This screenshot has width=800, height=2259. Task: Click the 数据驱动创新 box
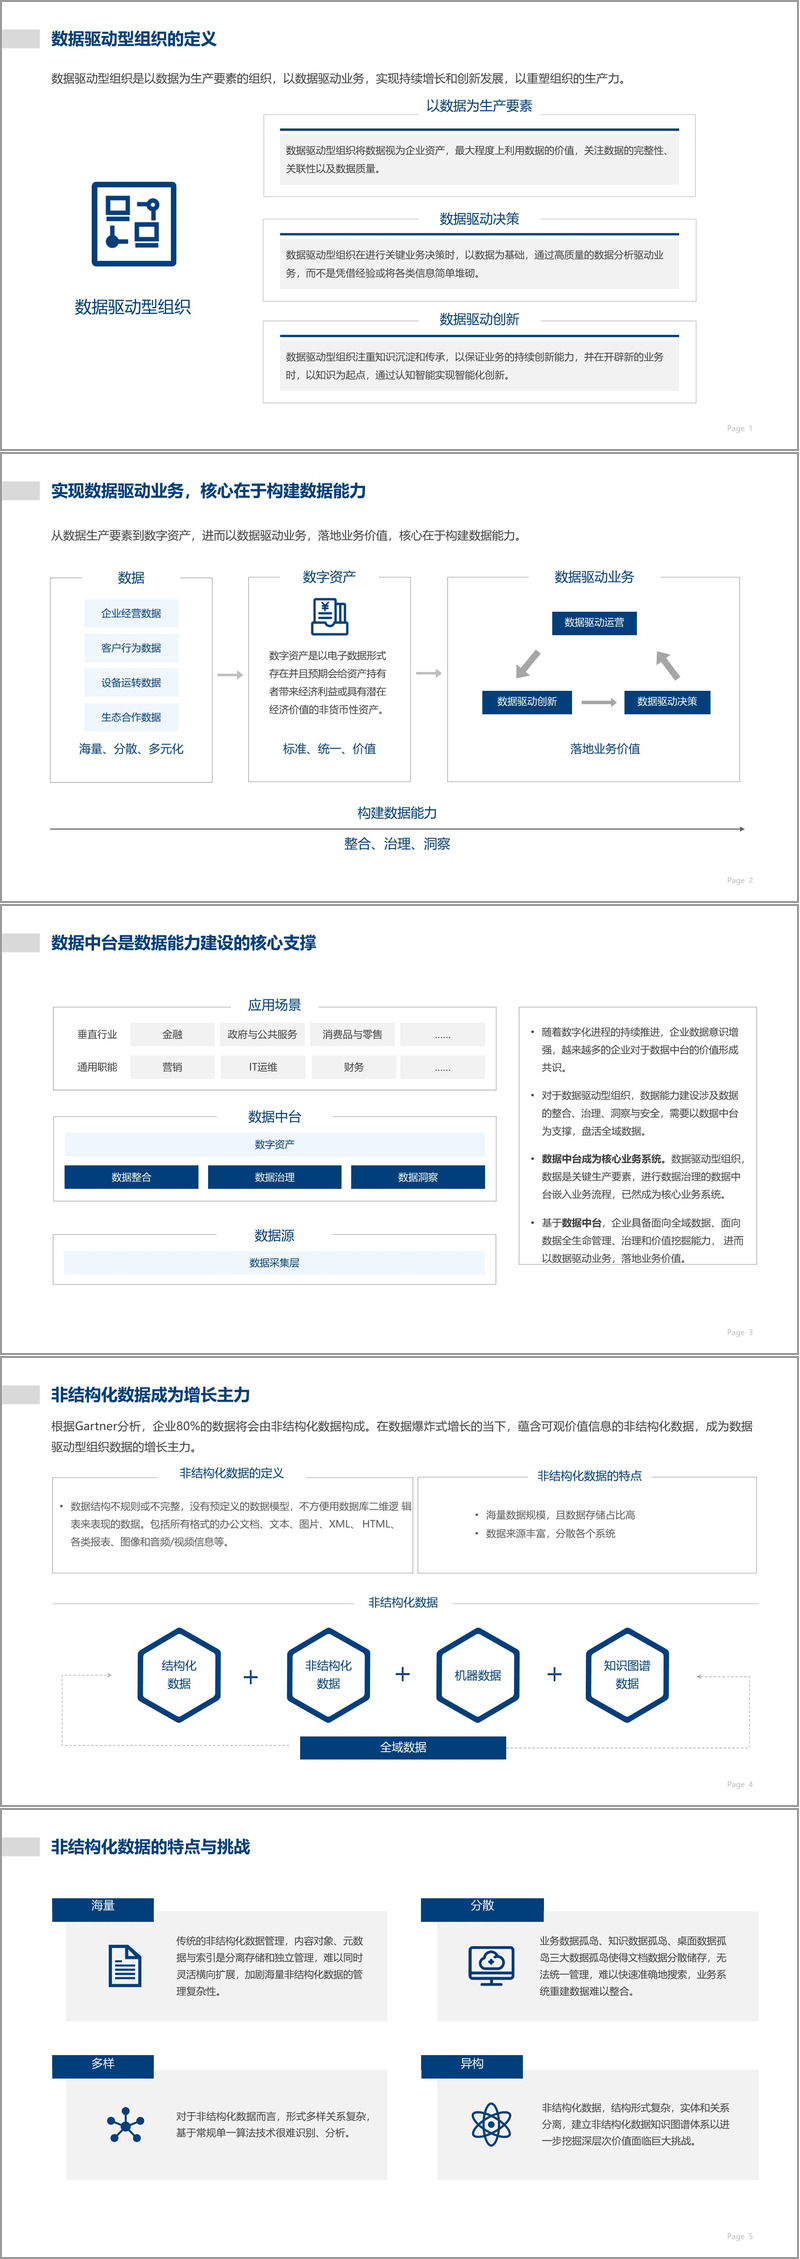527,702
